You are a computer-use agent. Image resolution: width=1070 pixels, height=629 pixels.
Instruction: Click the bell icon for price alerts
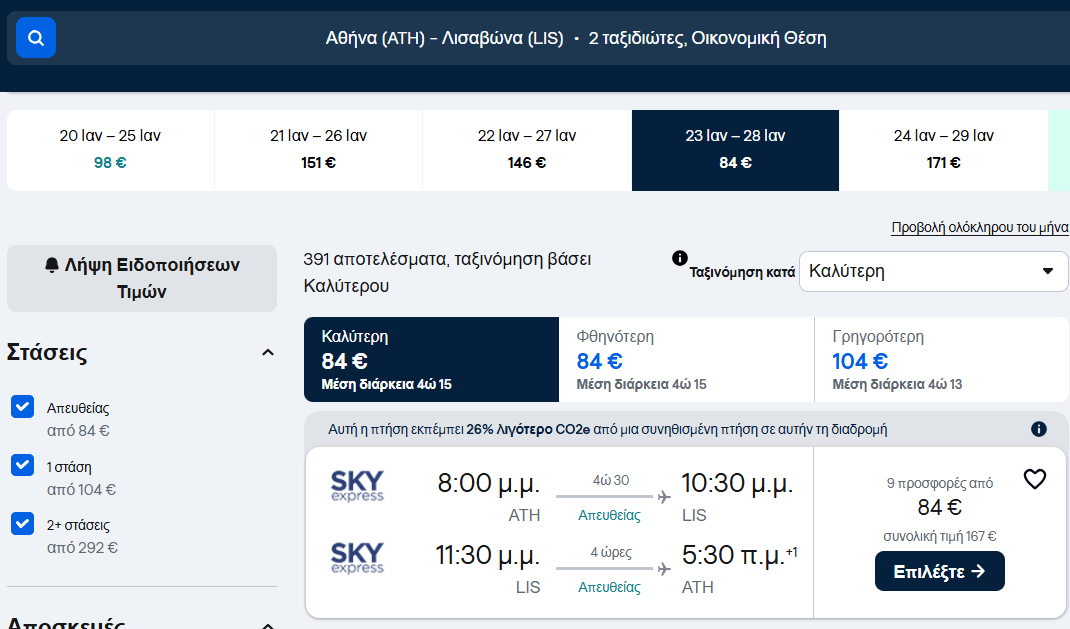click(52, 265)
